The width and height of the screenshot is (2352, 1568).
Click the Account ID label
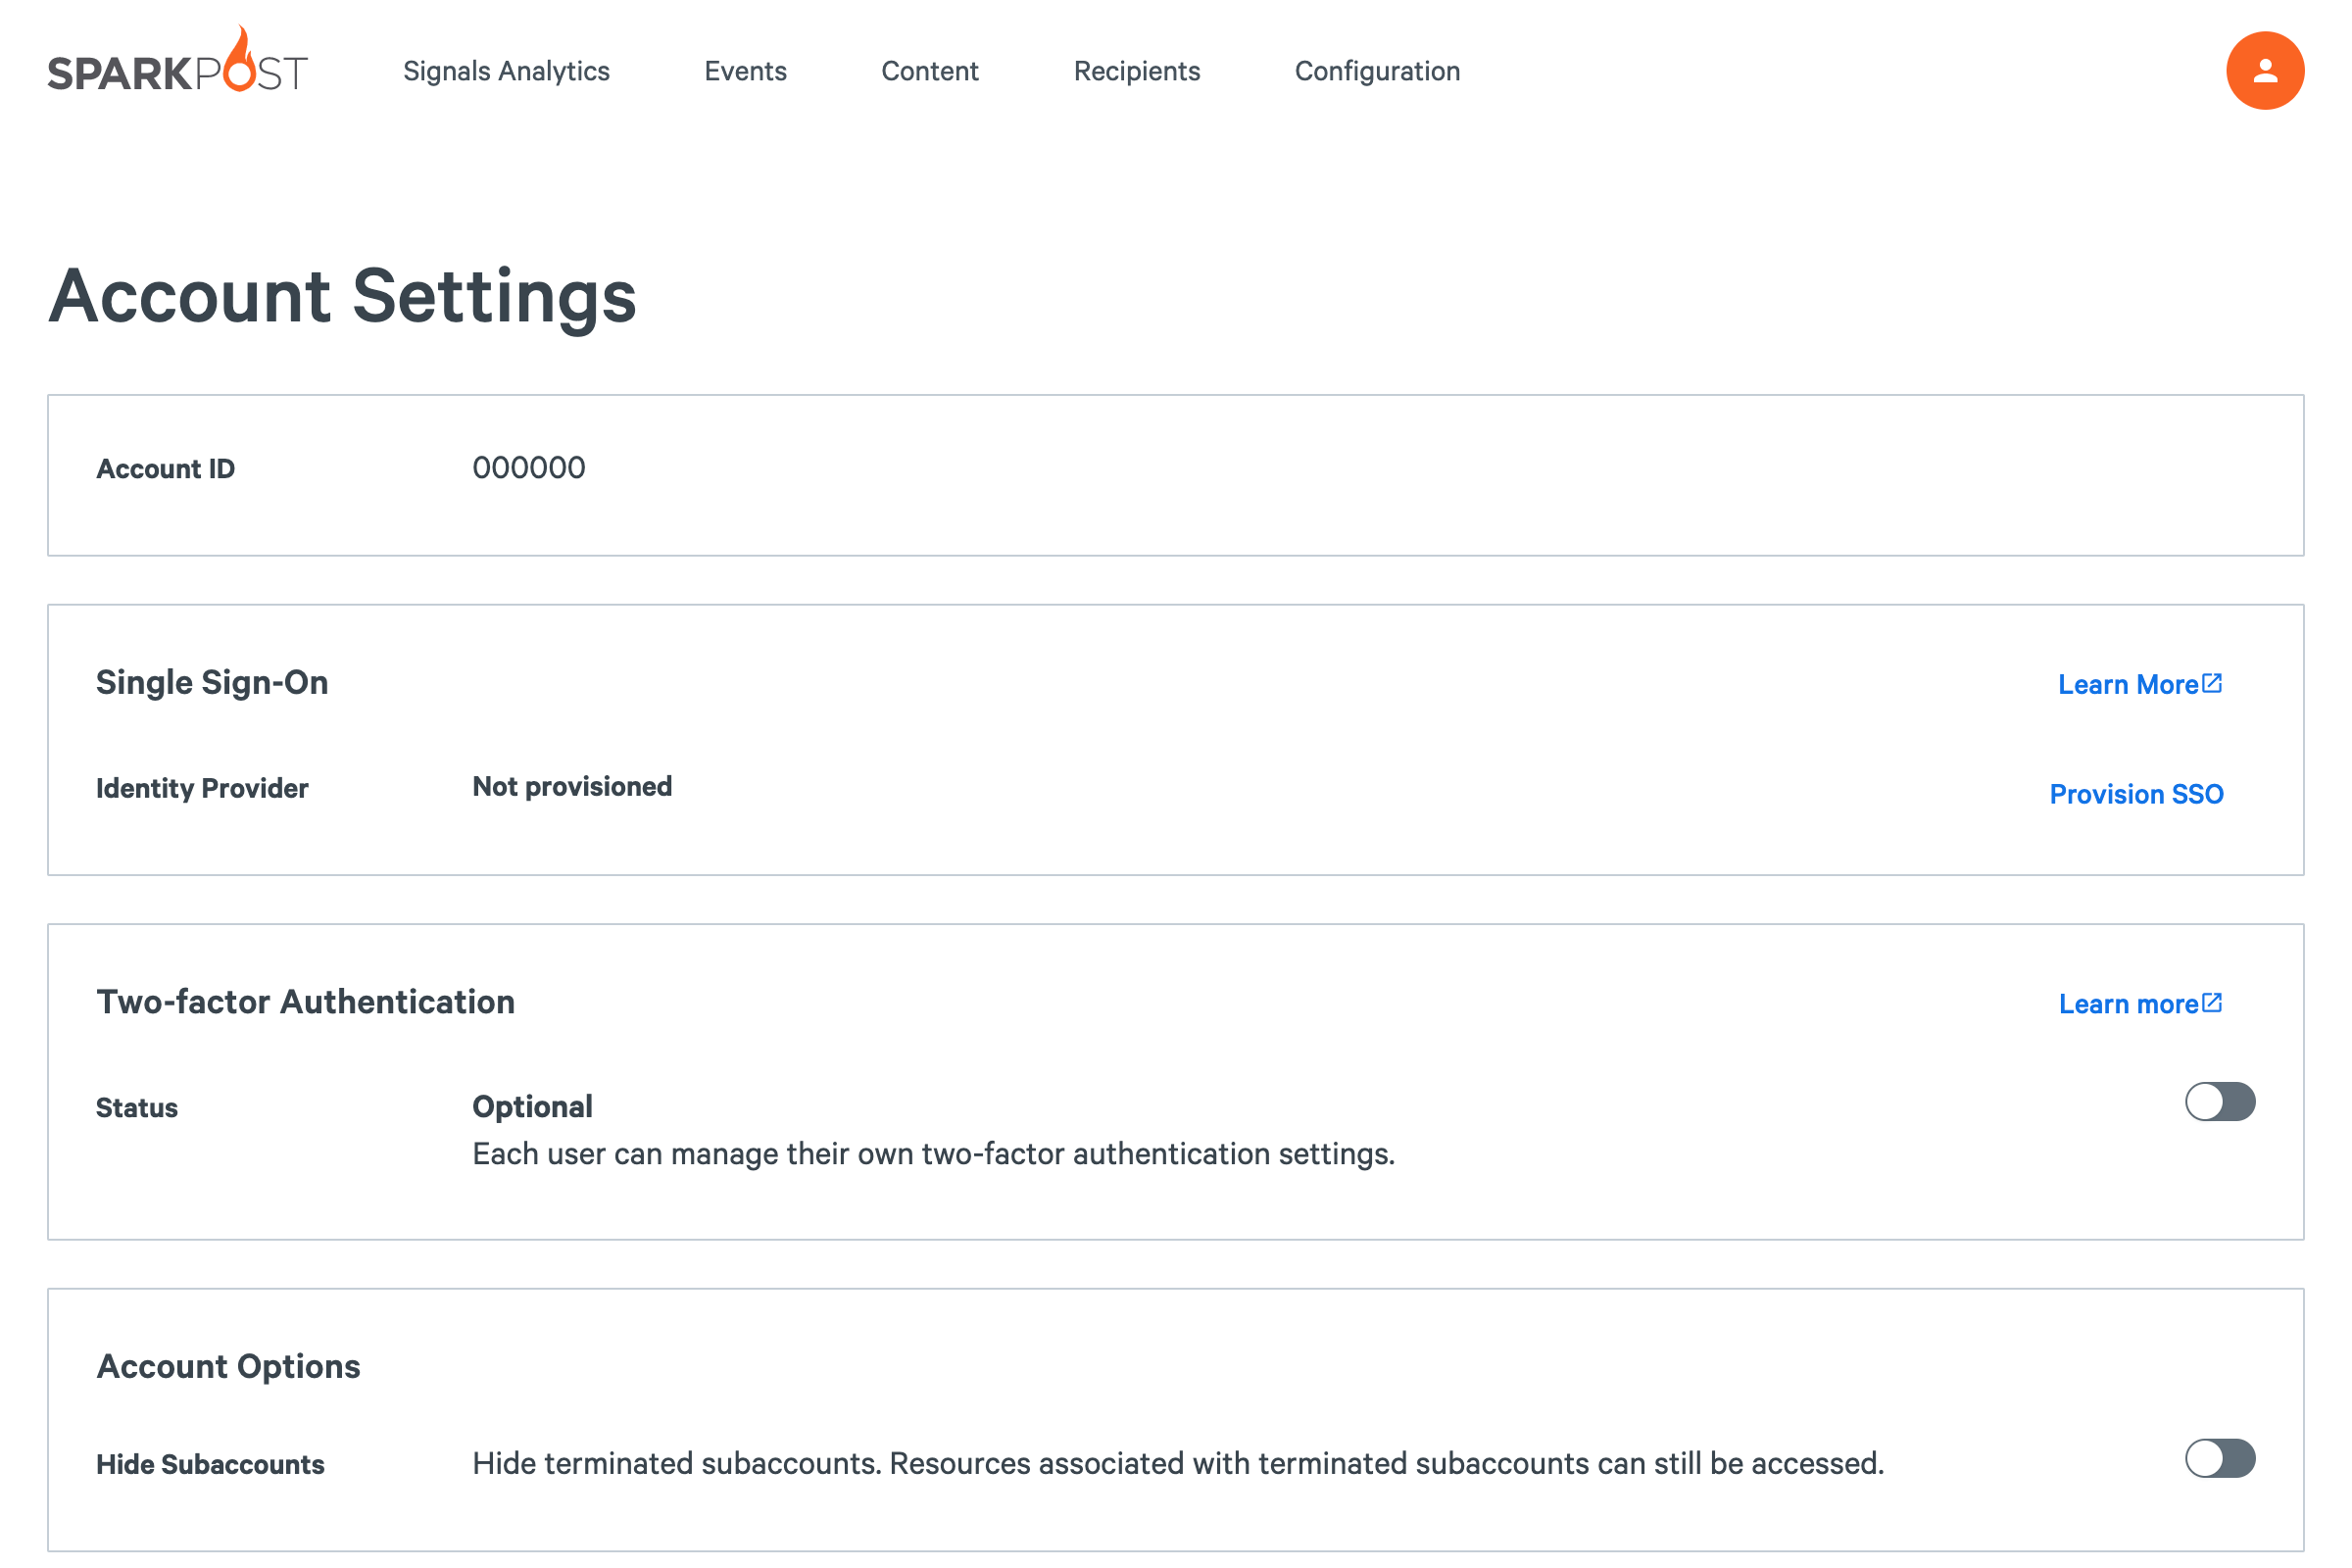165,469
